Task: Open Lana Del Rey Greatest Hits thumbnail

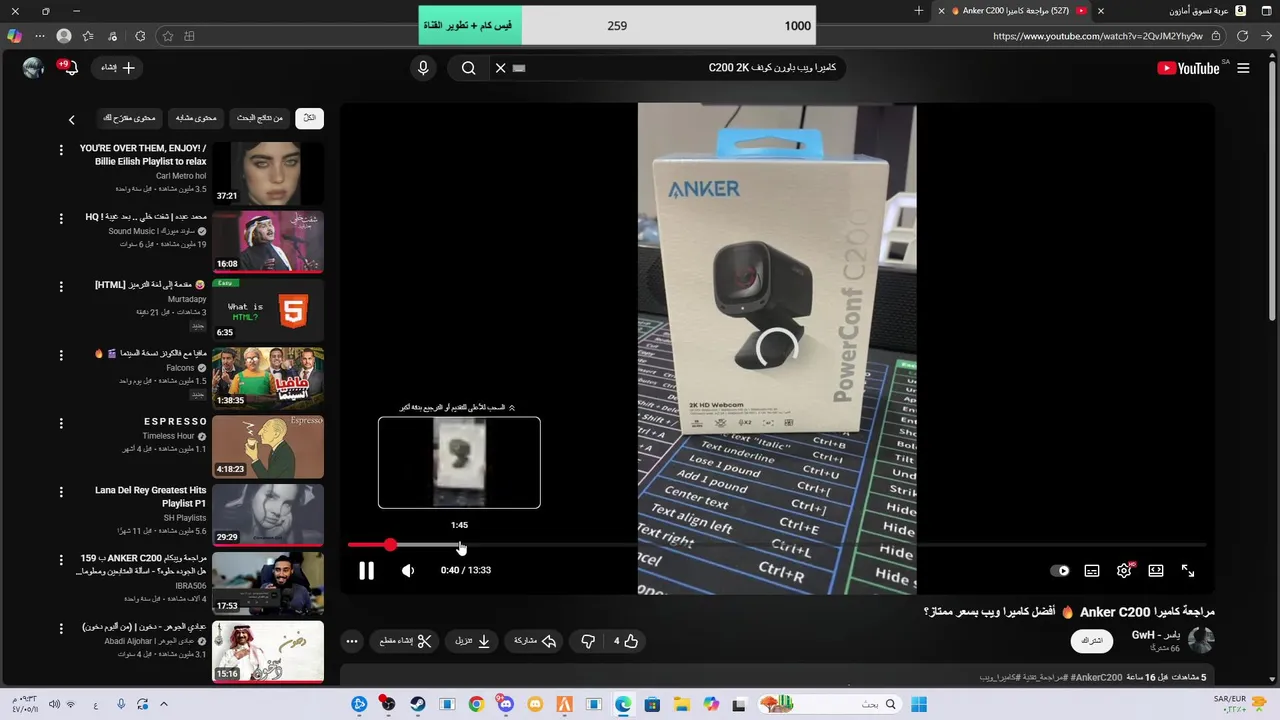Action: (268, 515)
